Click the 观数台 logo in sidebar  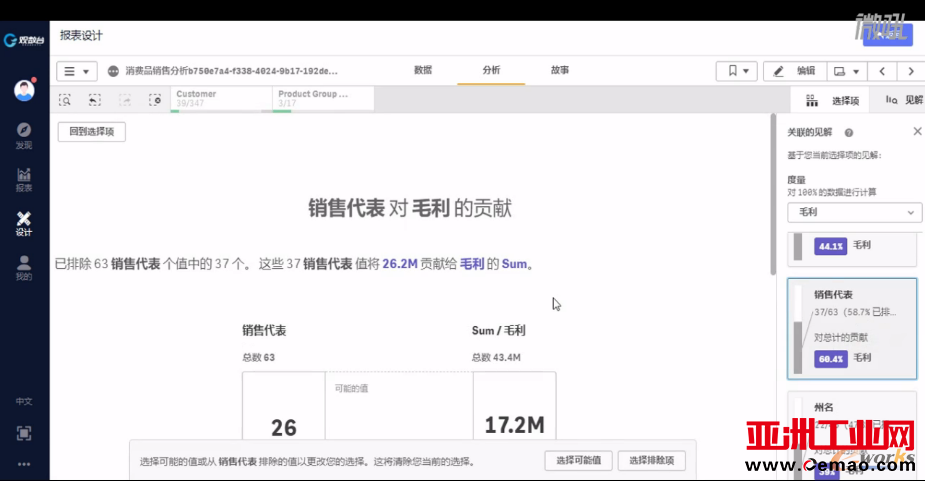(x=24, y=40)
